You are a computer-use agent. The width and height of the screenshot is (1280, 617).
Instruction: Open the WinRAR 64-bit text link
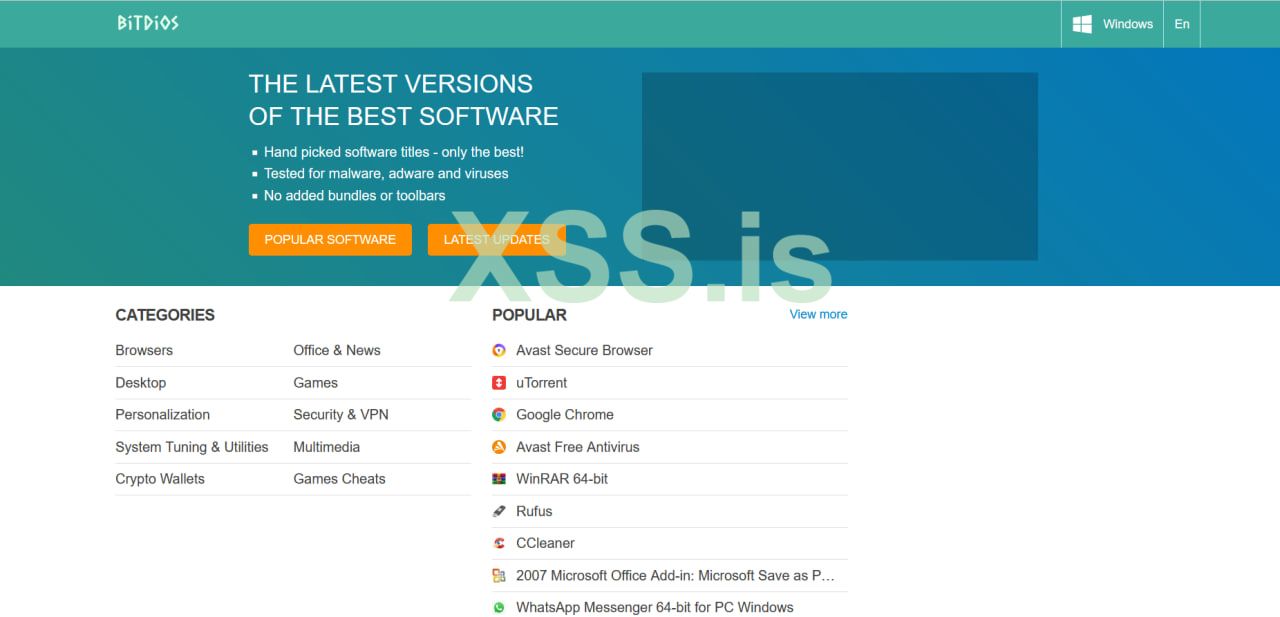(x=562, y=479)
